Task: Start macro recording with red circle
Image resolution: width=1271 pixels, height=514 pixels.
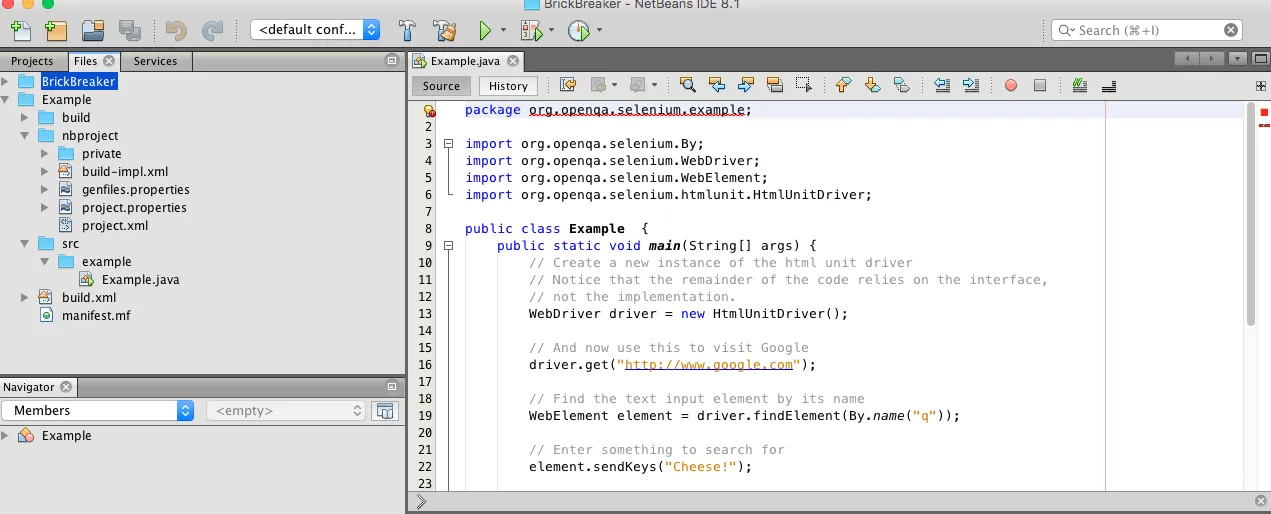Action: pyautogui.click(x=1010, y=85)
